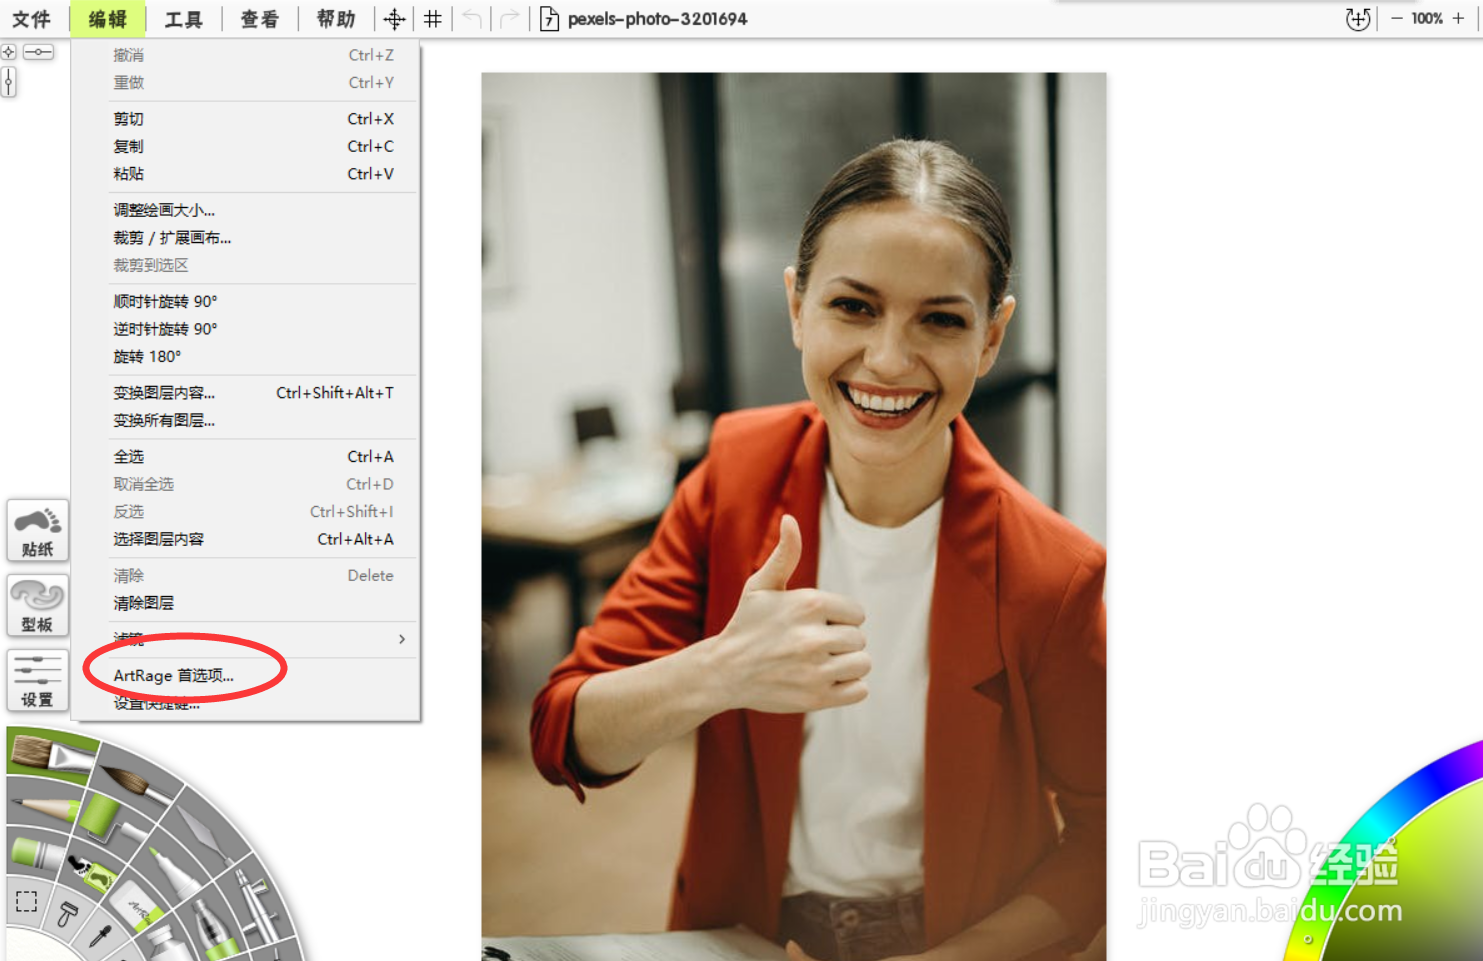Screen dimensions: 1483x961
Task: Click the small target icon below 文件
Action: click(x=9, y=52)
